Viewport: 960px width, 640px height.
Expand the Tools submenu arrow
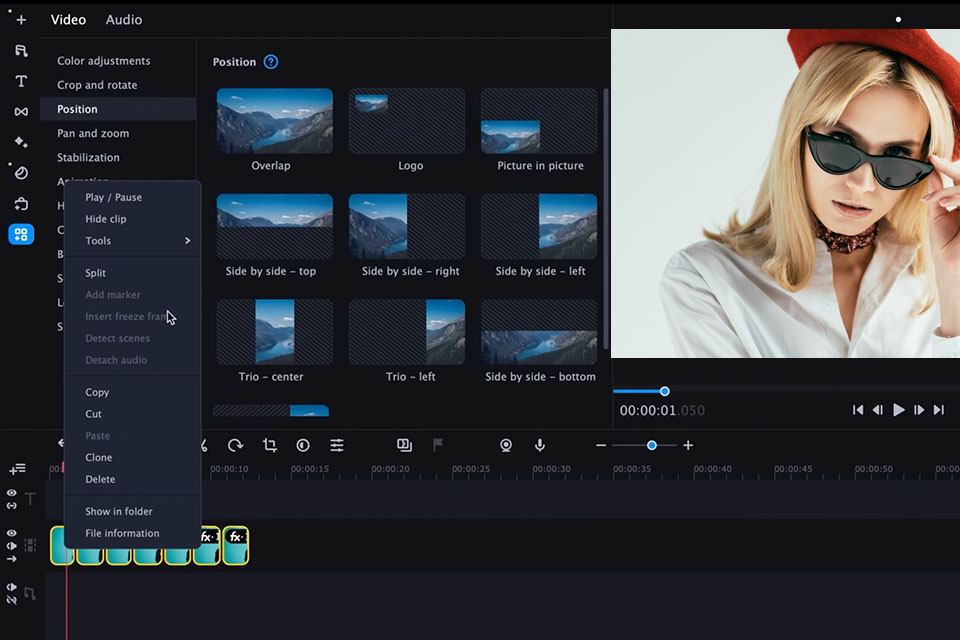pyautogui.click(x=187, y=241)
